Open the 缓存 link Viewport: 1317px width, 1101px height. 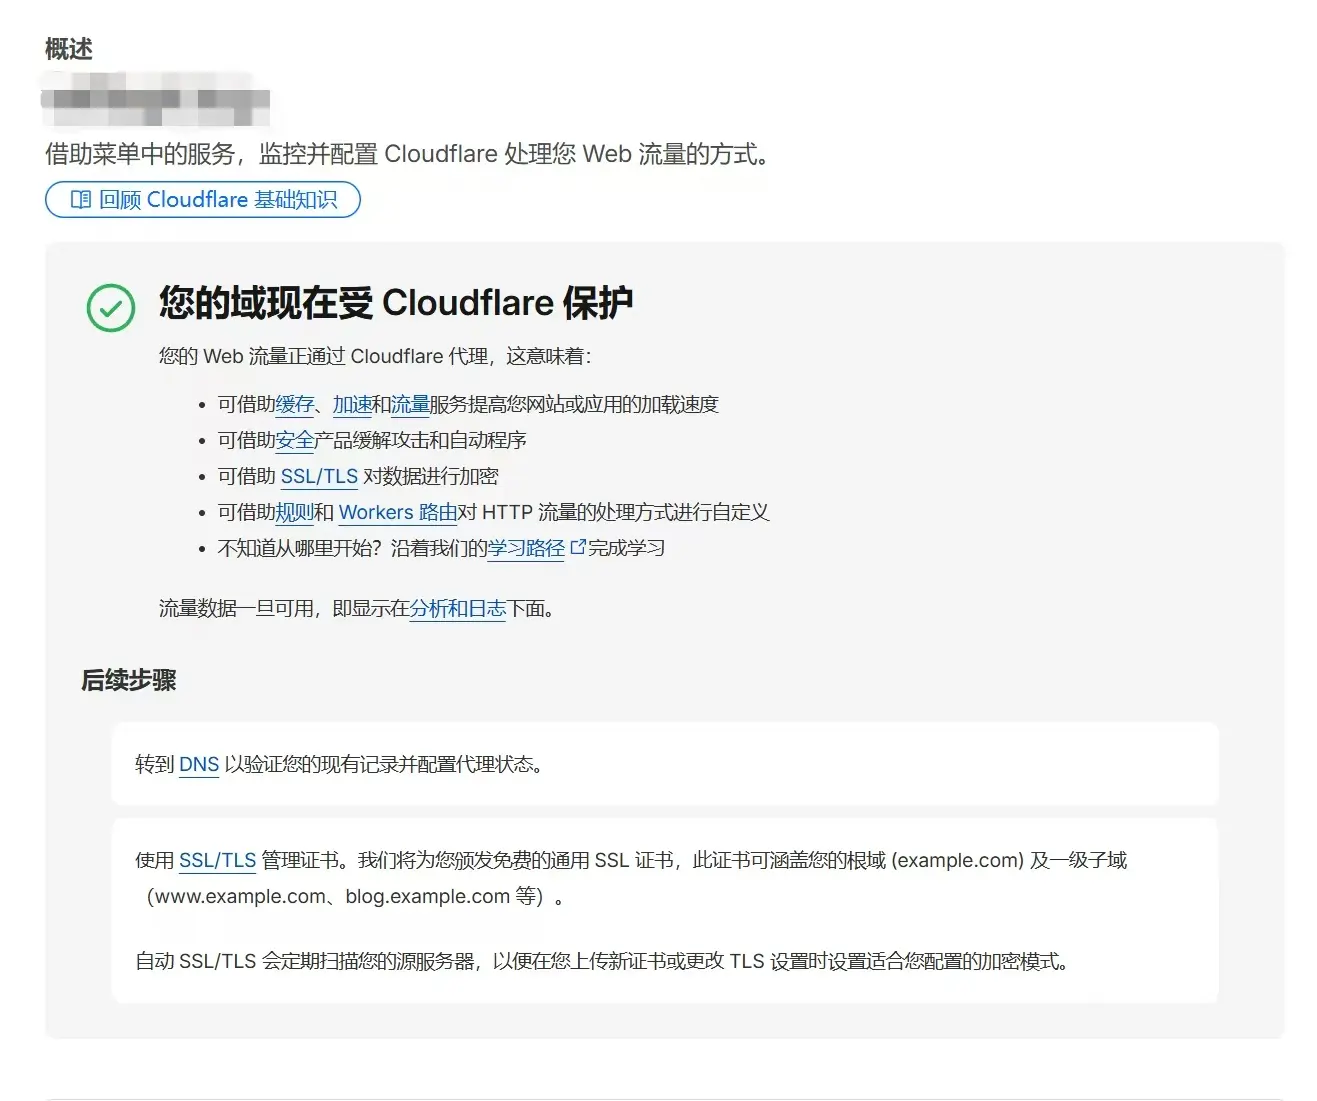tap(295, 404)
